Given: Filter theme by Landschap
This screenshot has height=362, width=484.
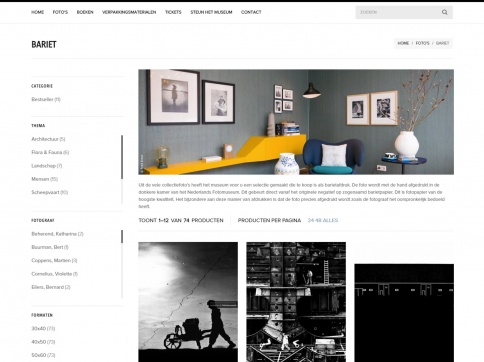Looking at the screenshot, I should coord(47,166).
